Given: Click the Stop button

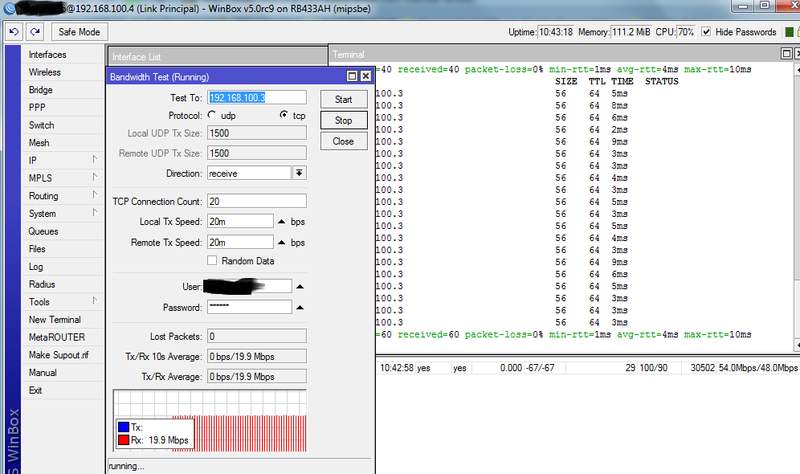Looking at the screenshot, I should (x=343, y=120).
